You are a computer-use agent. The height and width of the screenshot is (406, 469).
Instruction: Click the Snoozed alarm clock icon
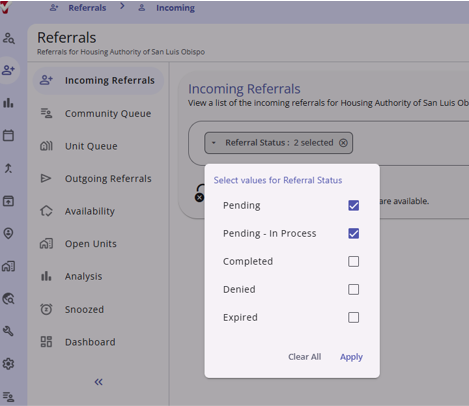click(46, 309)
